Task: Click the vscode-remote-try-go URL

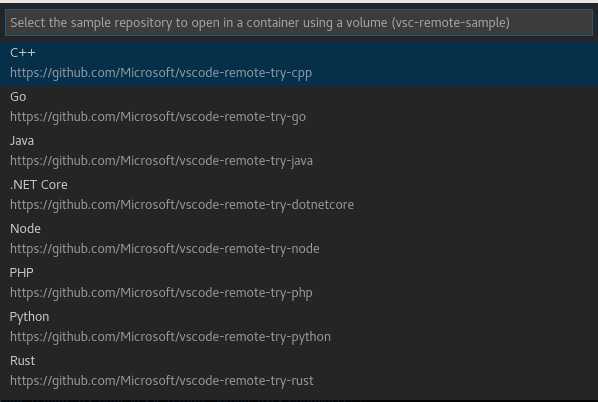Action: [158, 117]
